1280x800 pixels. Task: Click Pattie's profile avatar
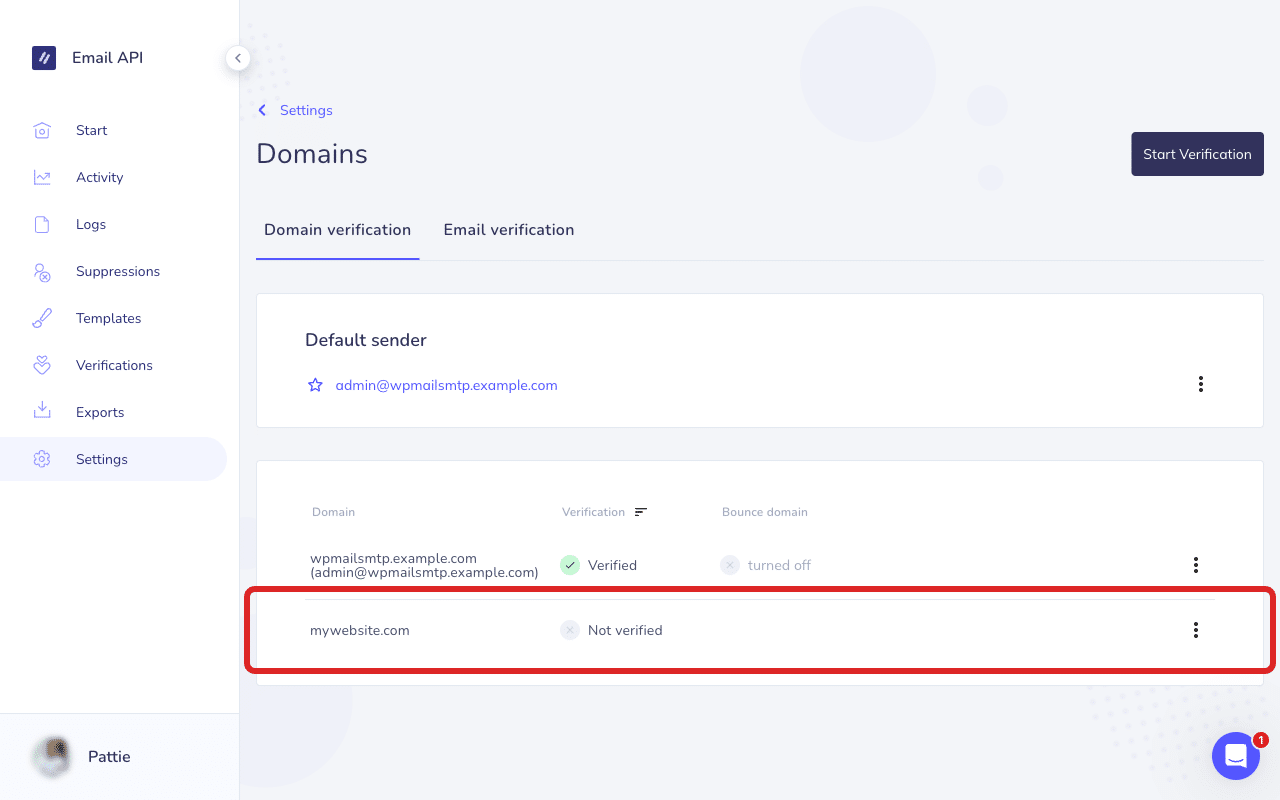51,757
